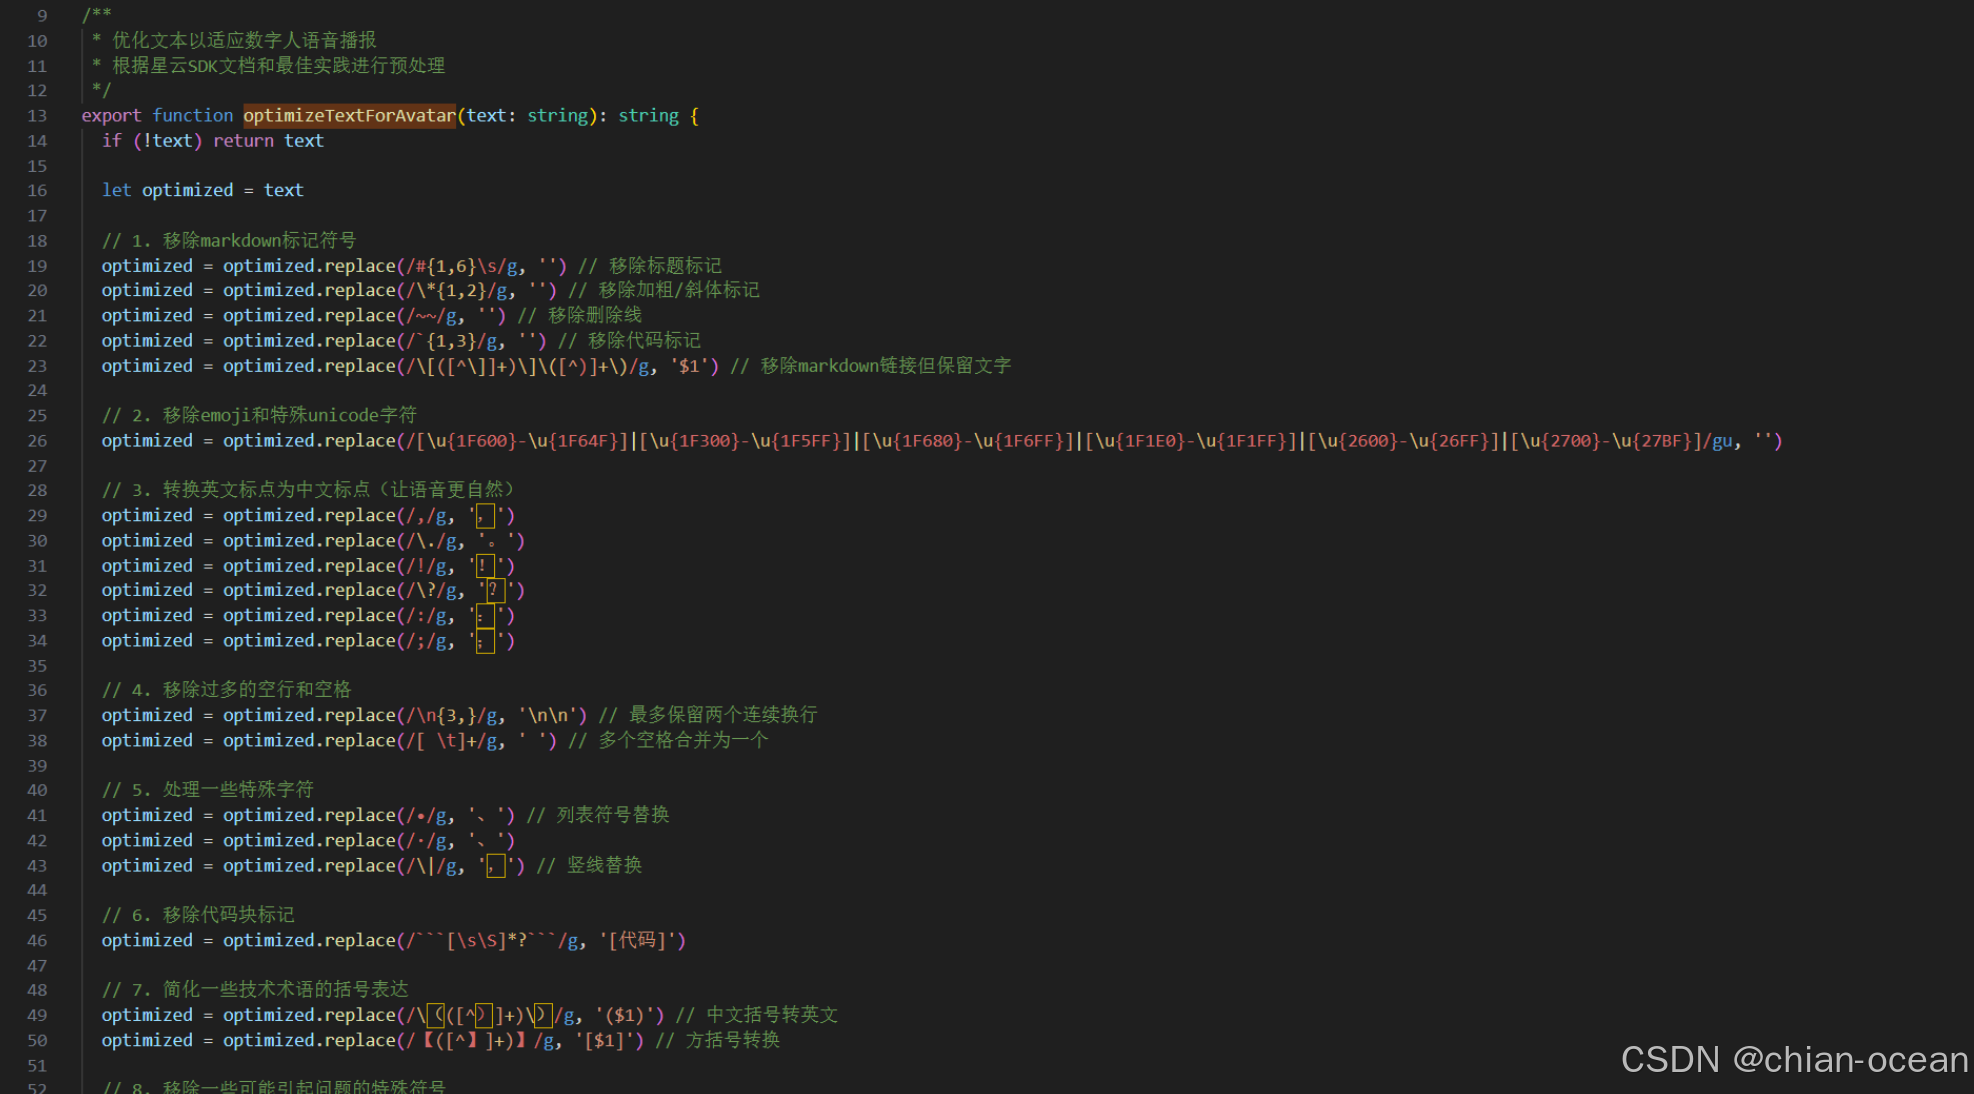Click the comment '根据星云SDK文档和最佳实践进行预处理'

[278, 65]
